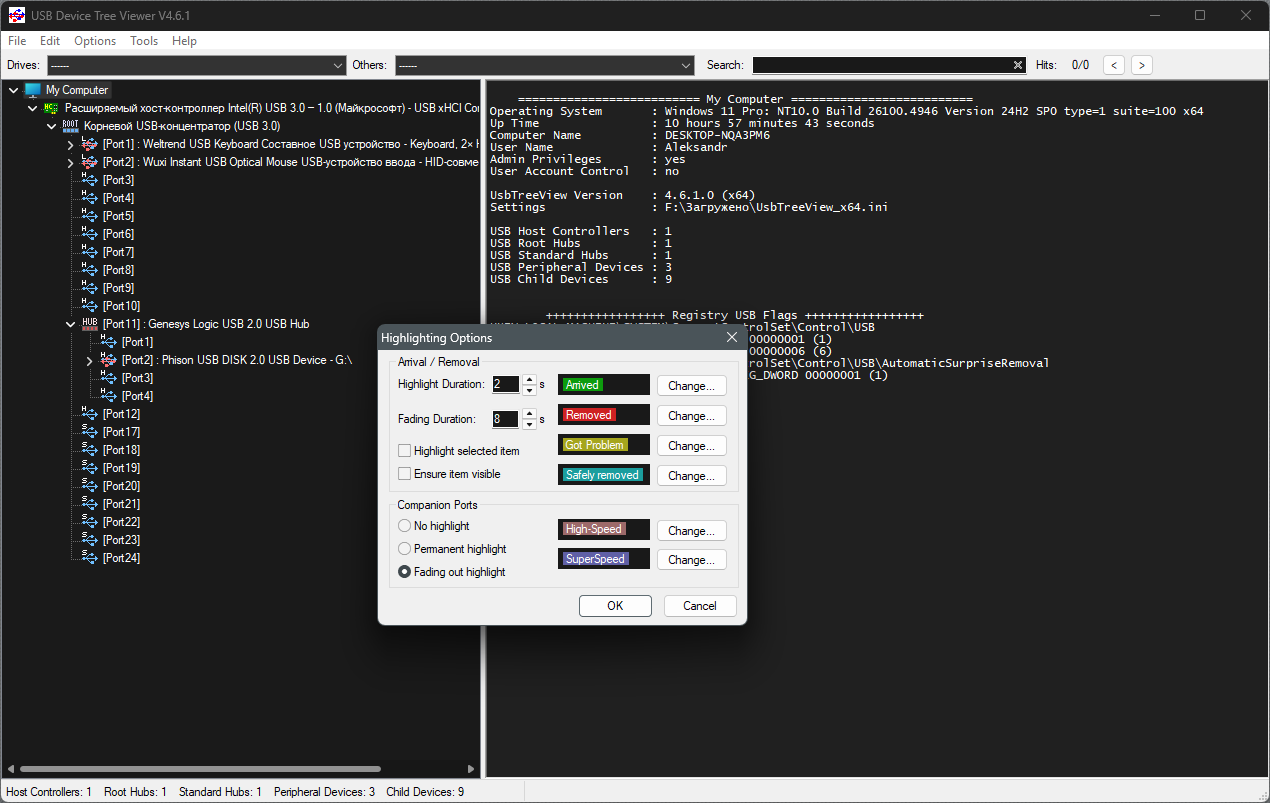
Task: Open the Help menu
Action: 184,41
